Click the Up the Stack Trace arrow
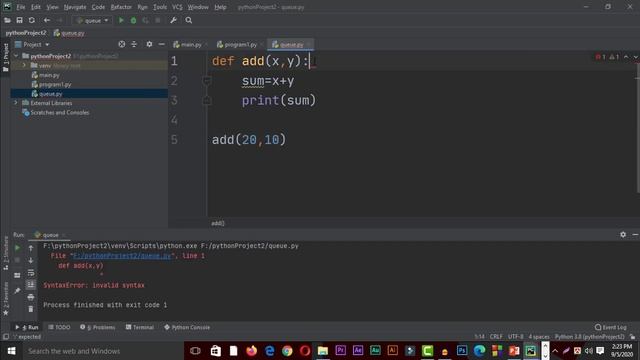The width and height of the screenshot is (640, 360). click(x=31, y=248)
